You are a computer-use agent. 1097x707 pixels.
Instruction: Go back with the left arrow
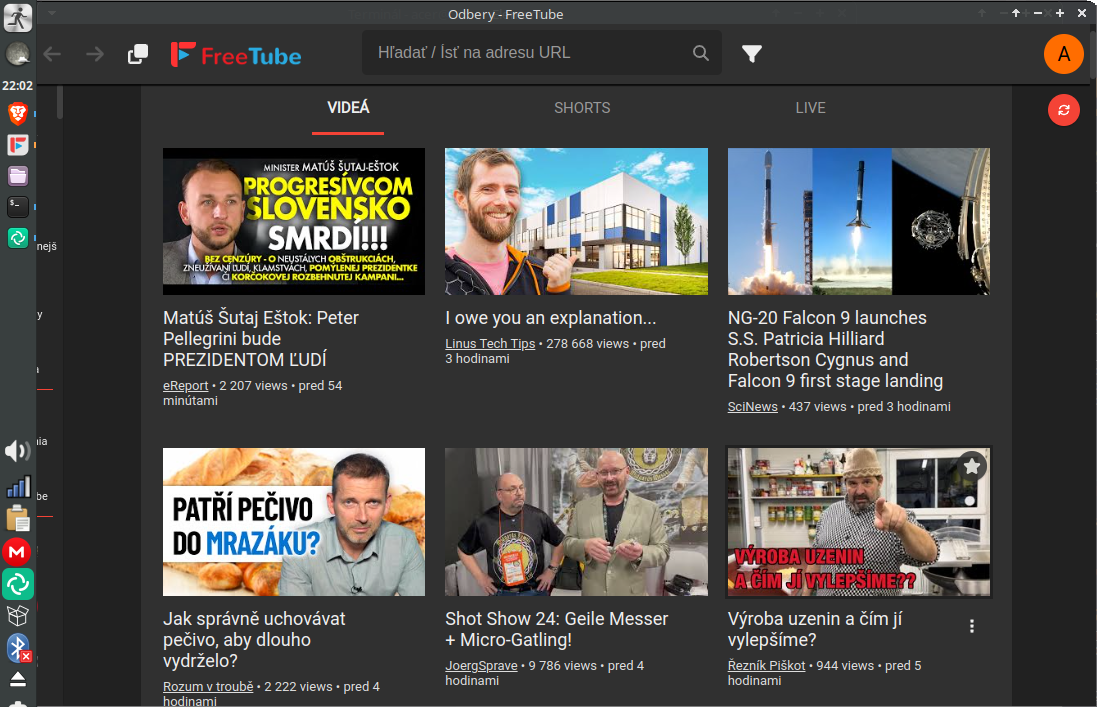tap(52, 54)
